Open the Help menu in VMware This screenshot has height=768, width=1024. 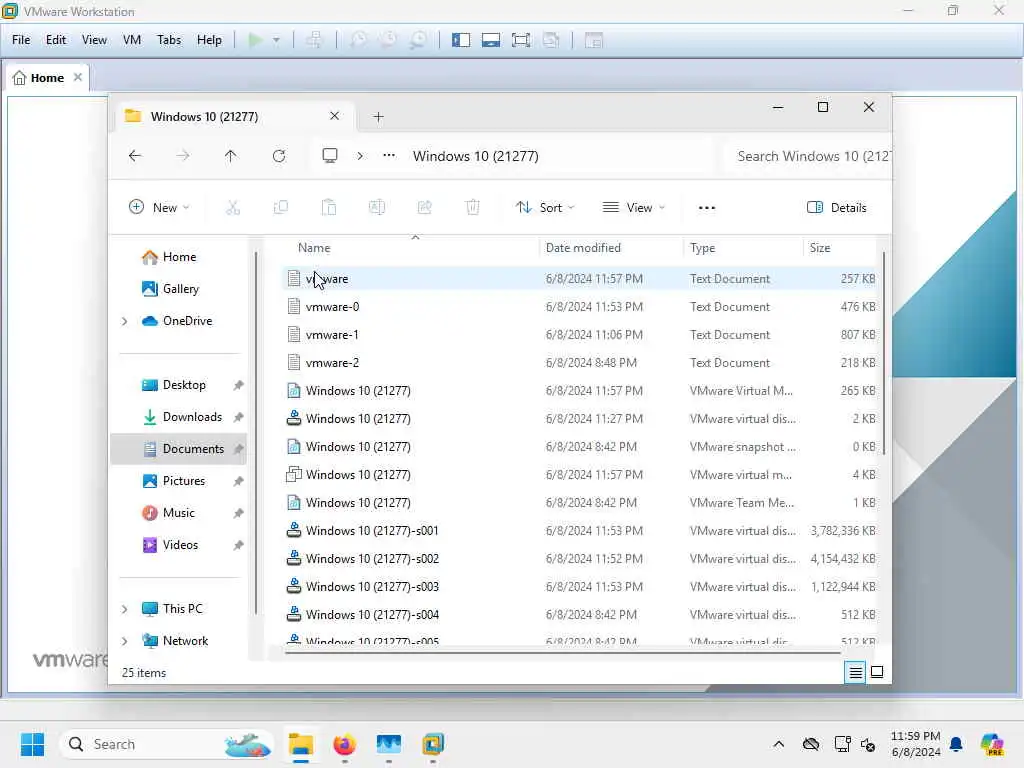[x=209, y=40]
